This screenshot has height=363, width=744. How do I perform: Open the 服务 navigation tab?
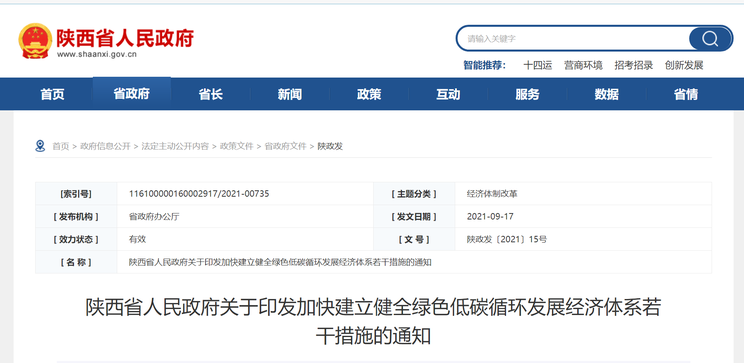528,94
